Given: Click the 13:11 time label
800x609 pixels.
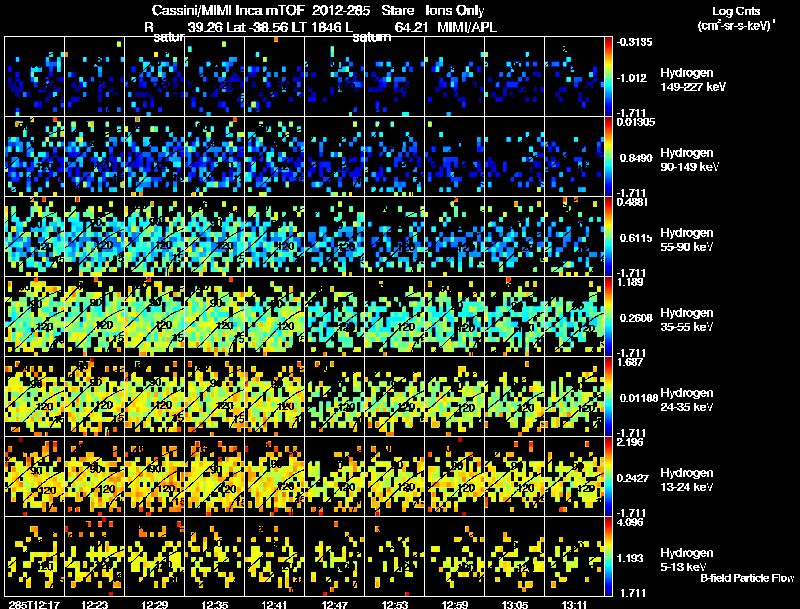Looking at the screenshot, I should pyautogui.click(x=574, y=604).
